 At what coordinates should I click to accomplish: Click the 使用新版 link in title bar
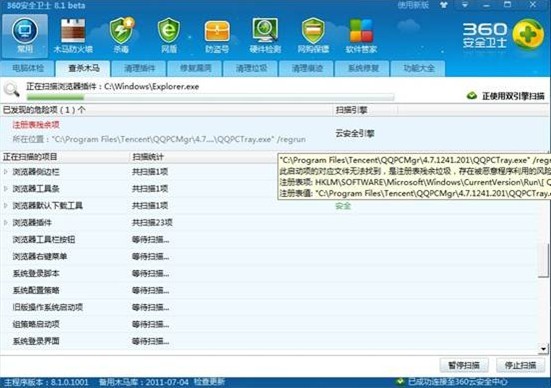pyautogui.click(x=413, y=5)
